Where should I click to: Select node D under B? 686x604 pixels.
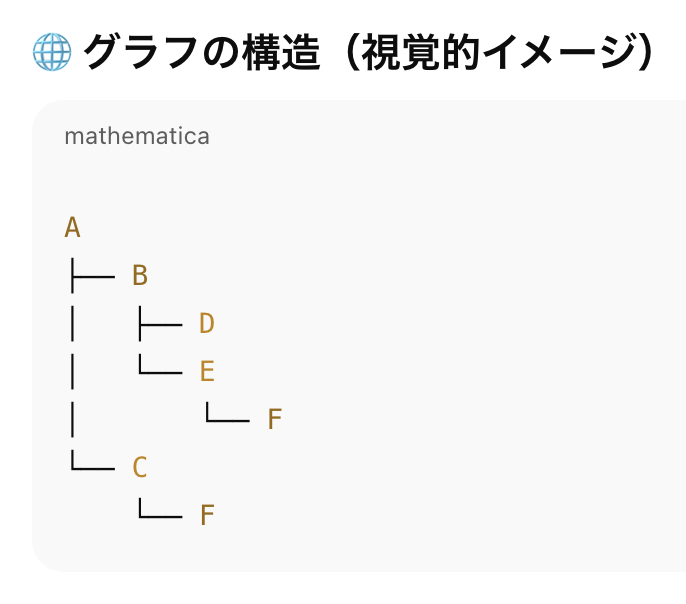coord(207,323)
